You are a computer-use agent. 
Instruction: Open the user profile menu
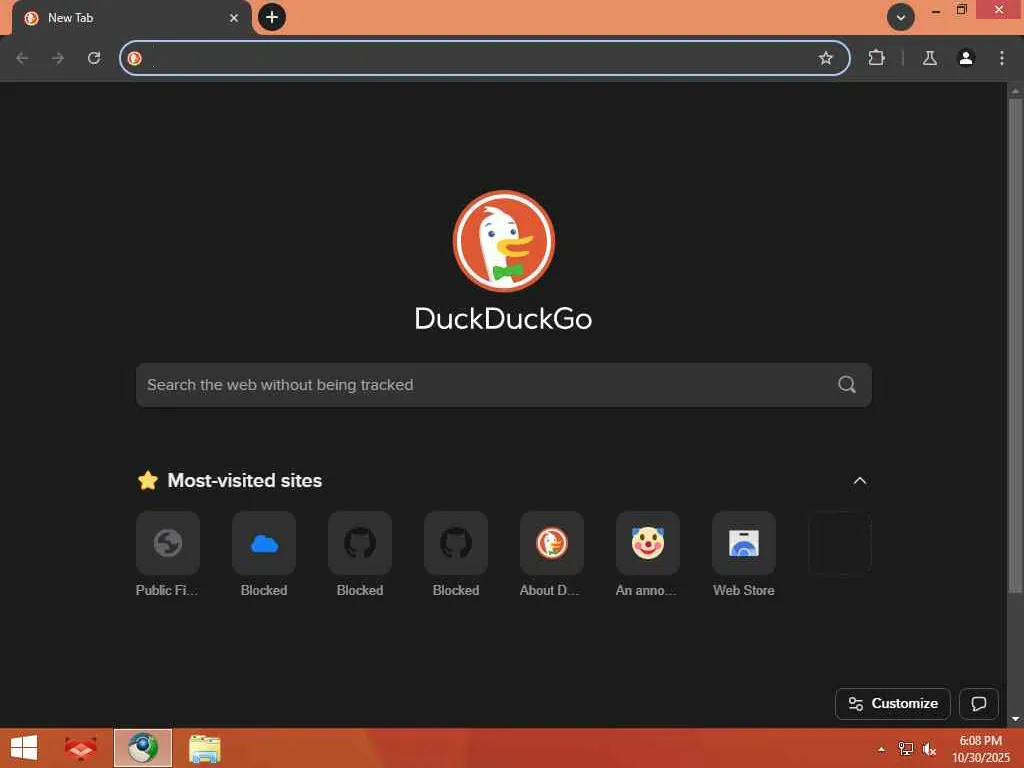coord(965,58)
